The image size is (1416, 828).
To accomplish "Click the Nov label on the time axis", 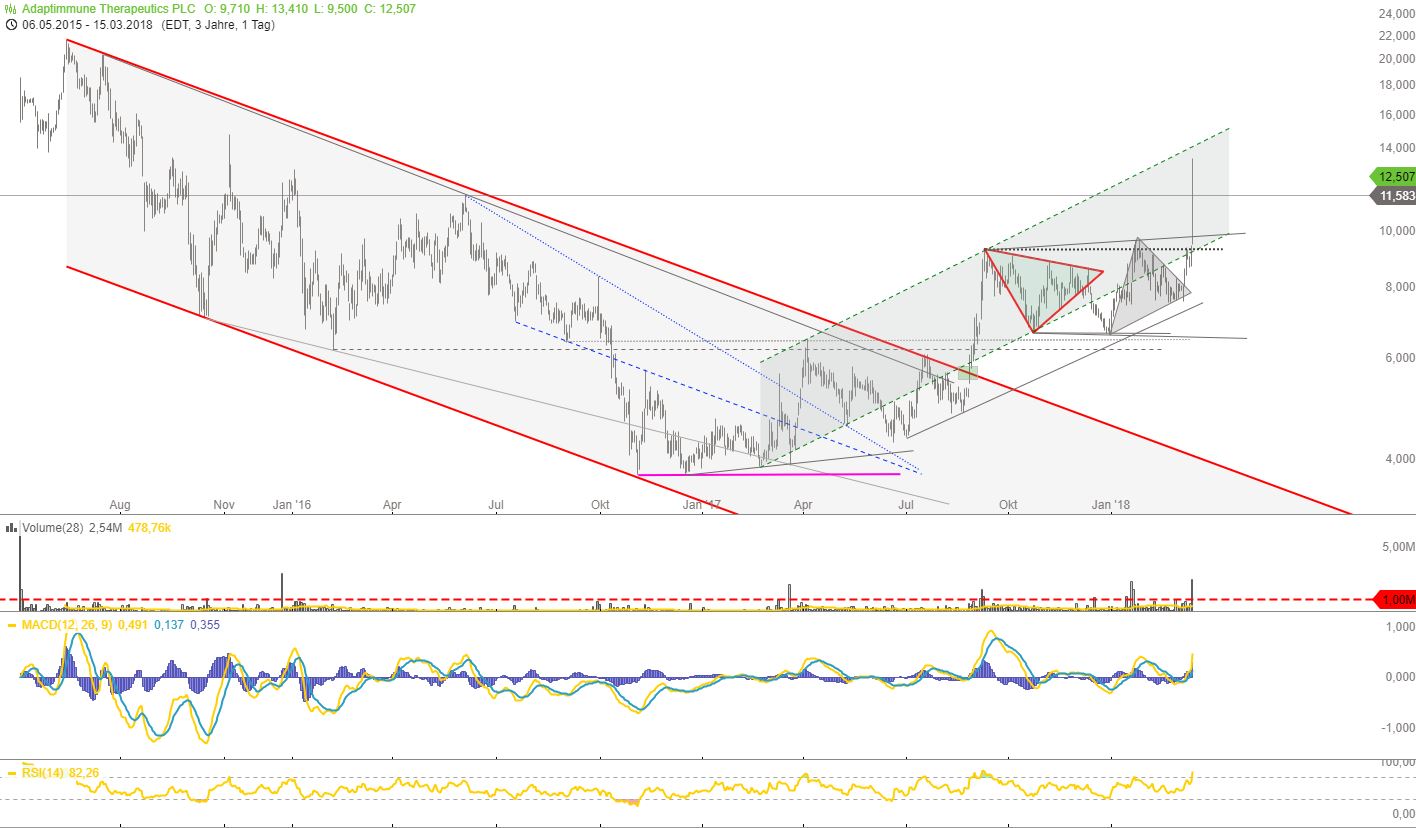I will 223,506.
